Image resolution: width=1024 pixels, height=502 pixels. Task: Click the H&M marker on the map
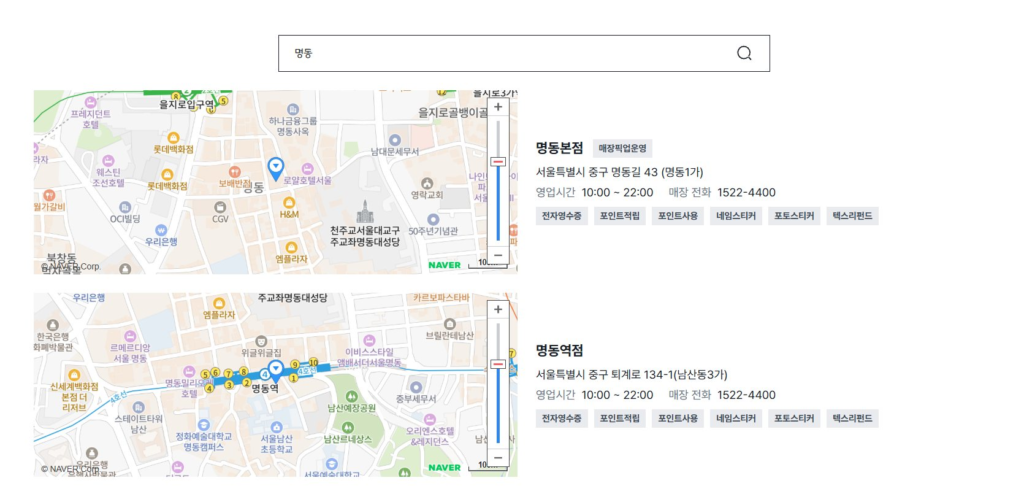tap(289, 202)
